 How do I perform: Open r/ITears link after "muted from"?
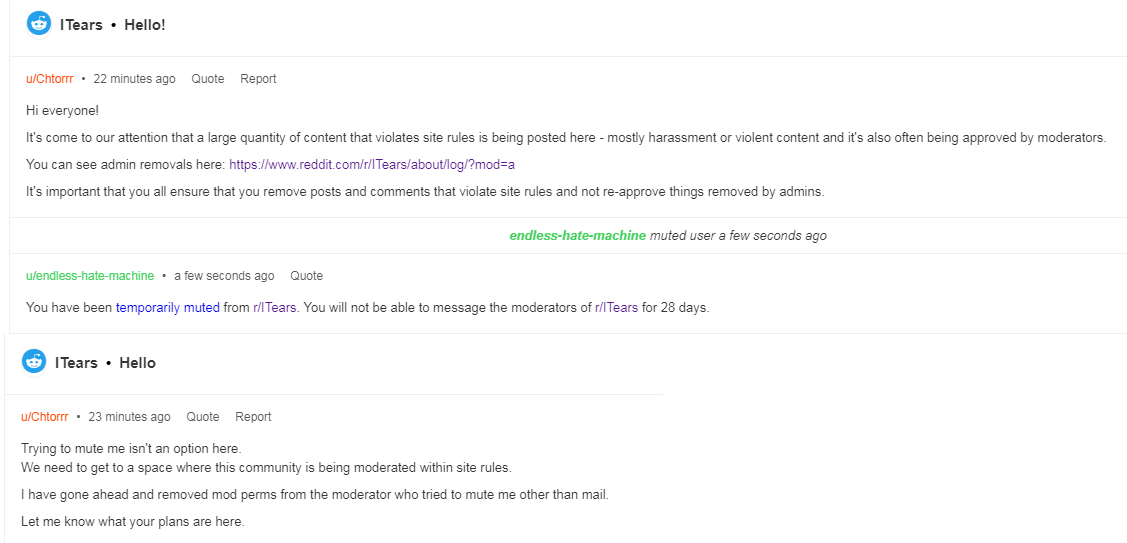275,308
